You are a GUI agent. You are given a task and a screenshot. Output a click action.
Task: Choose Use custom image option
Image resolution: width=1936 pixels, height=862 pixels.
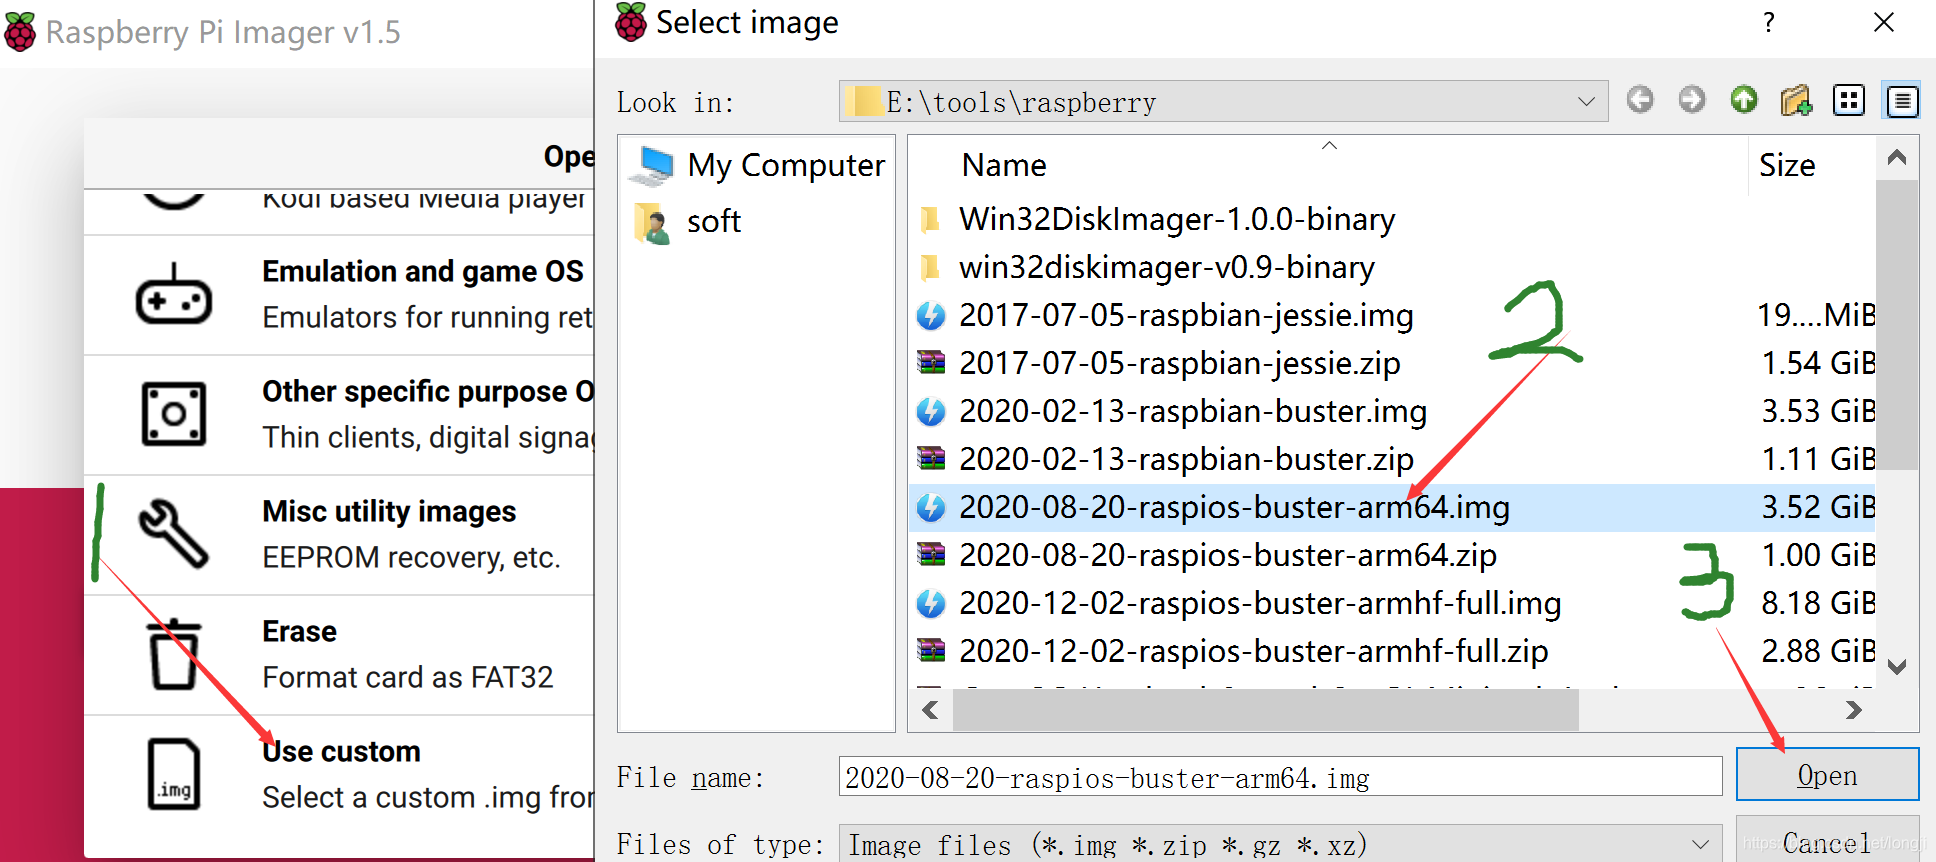click(340, 774)
